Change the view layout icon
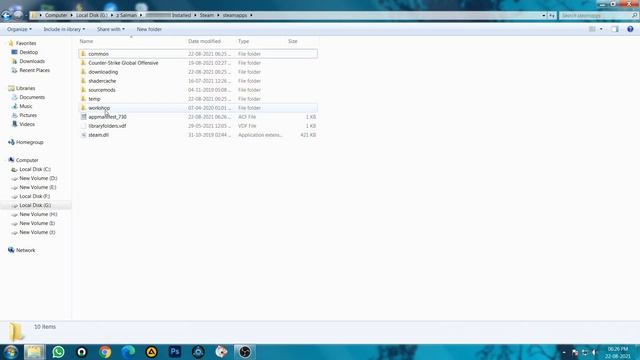The image size is (640, 360). (592, 29)
